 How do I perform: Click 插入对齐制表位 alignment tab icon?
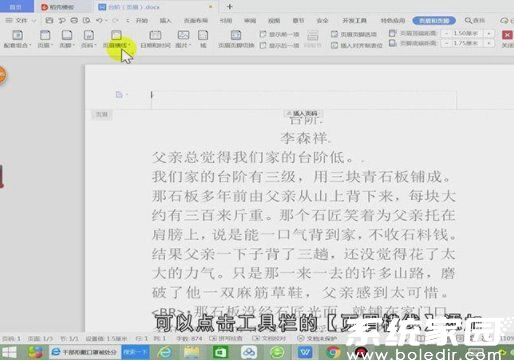point(356,45)
